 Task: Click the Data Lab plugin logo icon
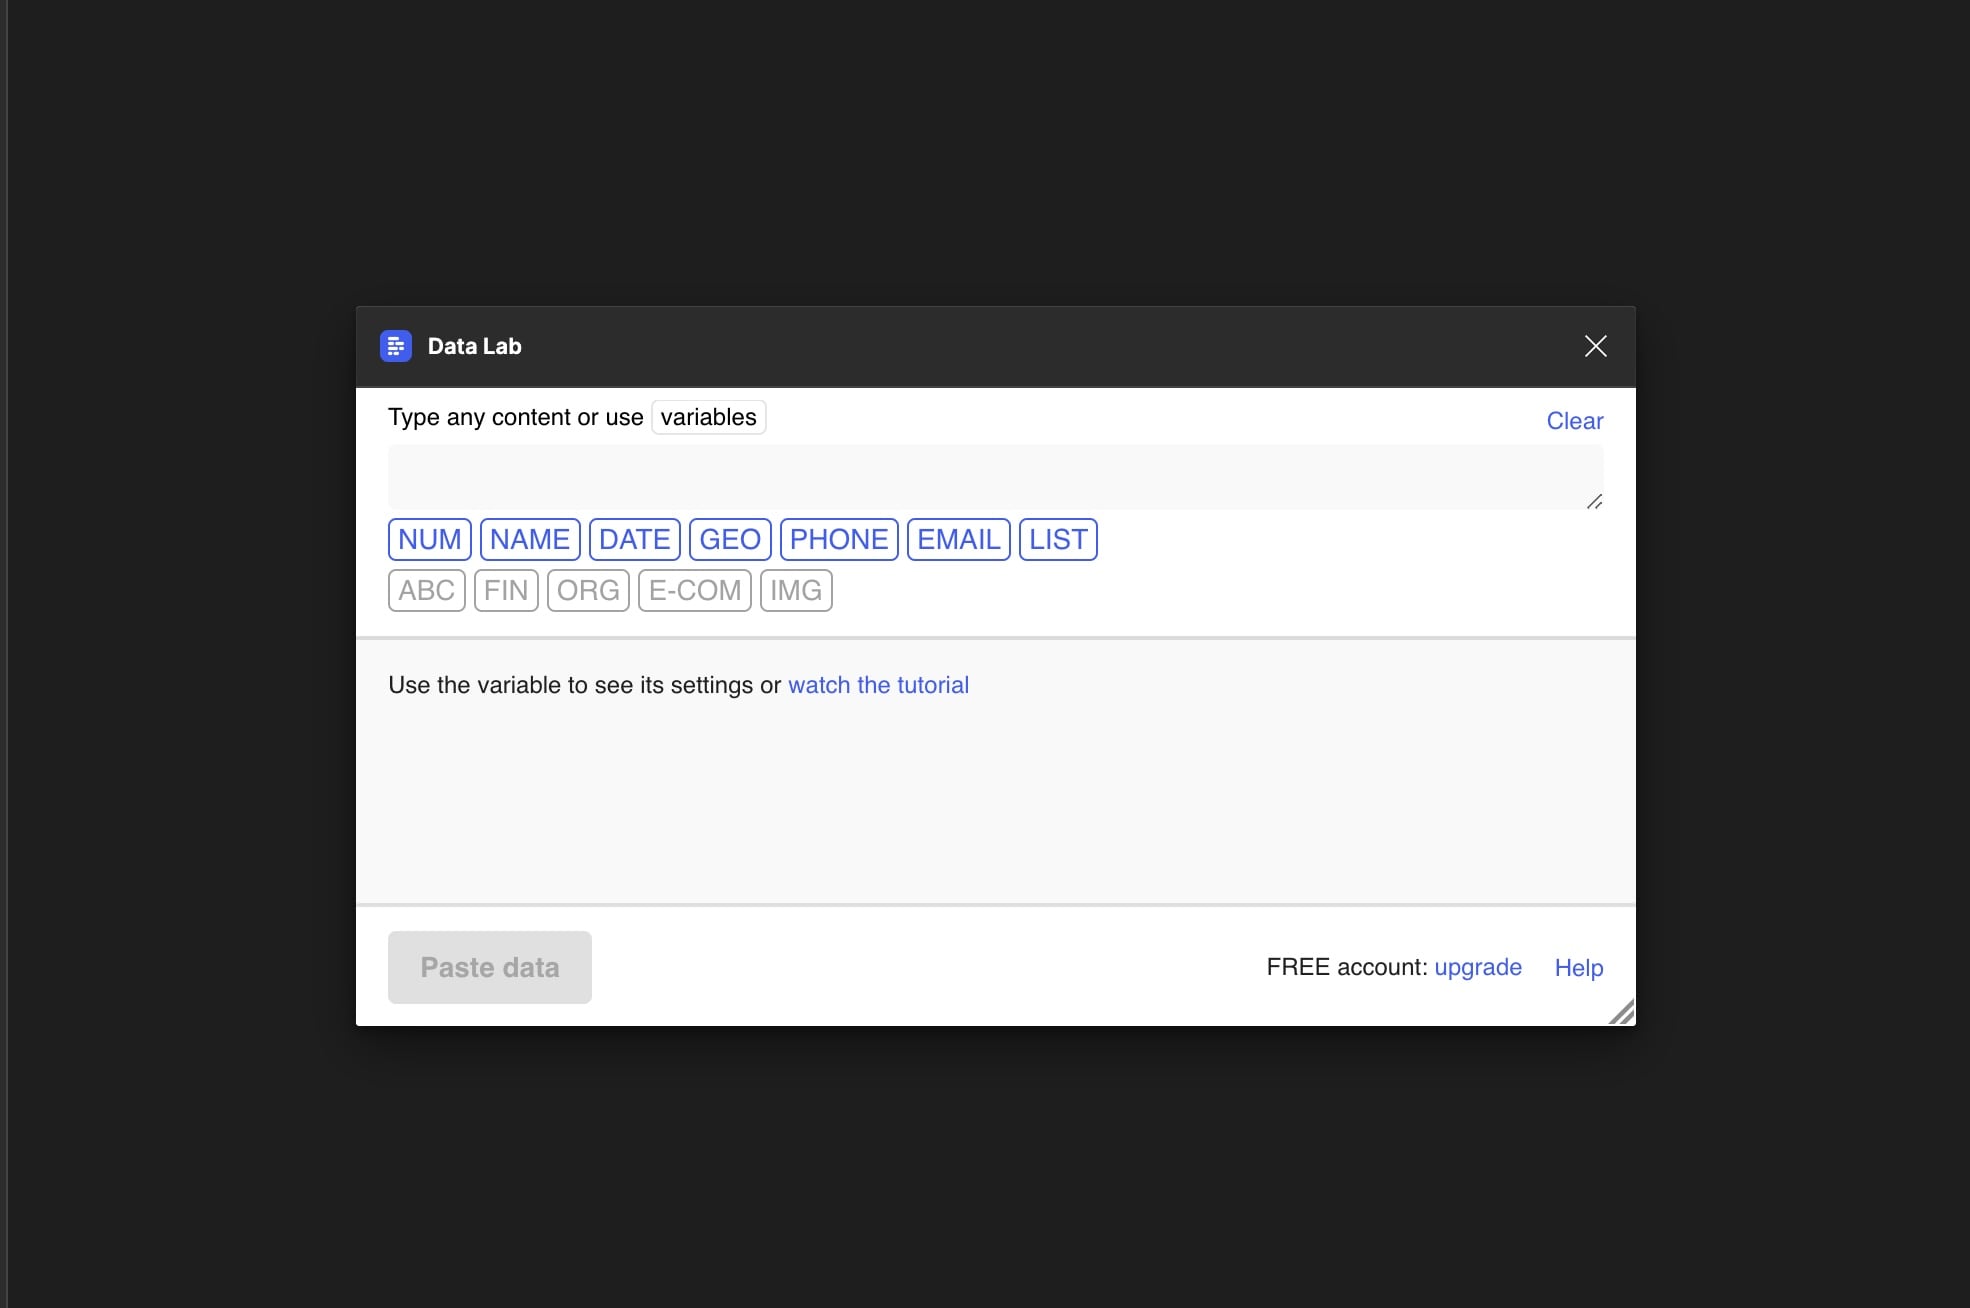(396, 346)
